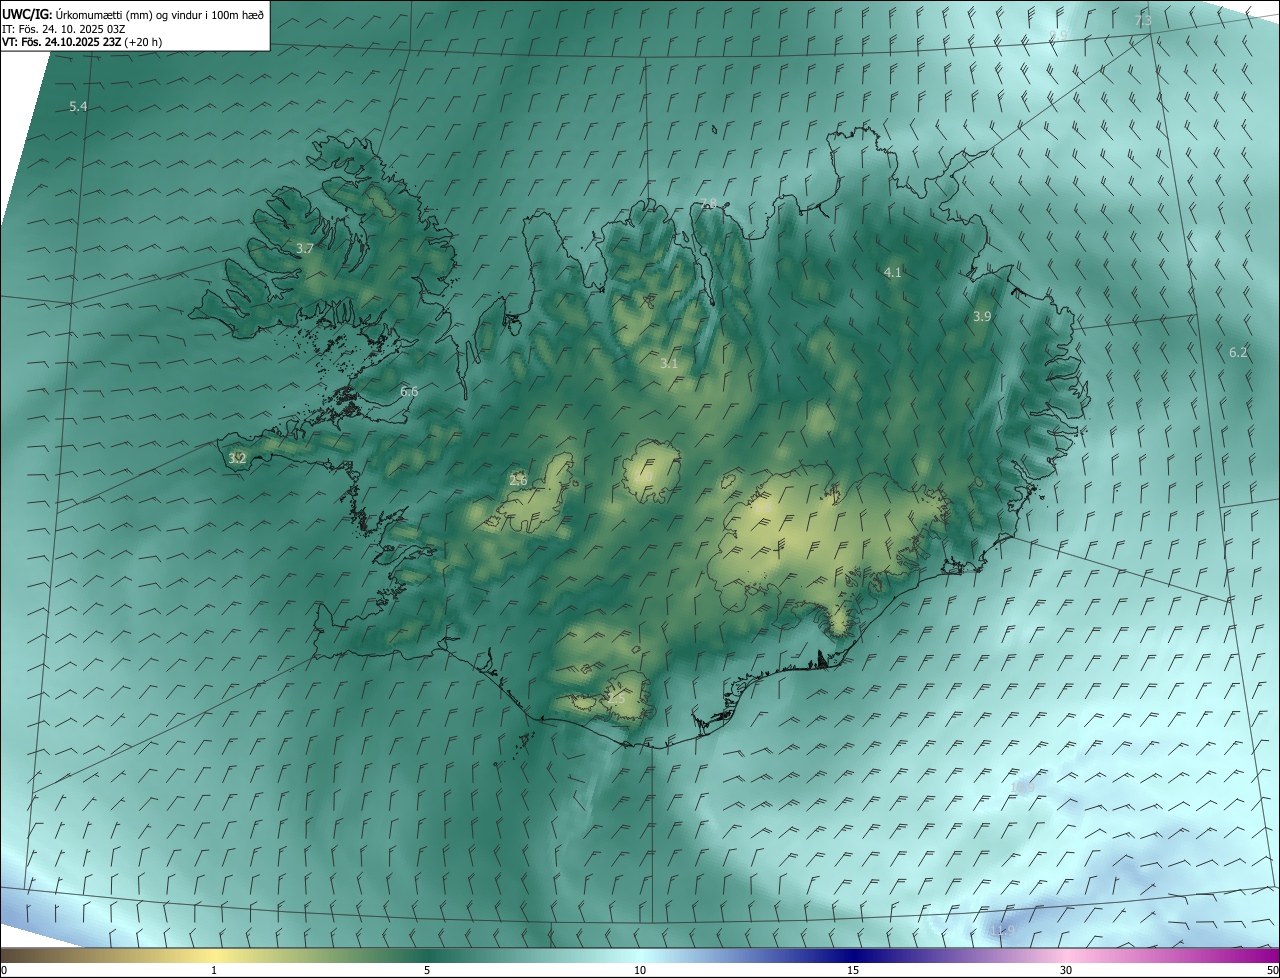Click the "10" tick on the color scale
This screenshot has width=1280, height=978.
pyautogui.click(x=640, y=971)
